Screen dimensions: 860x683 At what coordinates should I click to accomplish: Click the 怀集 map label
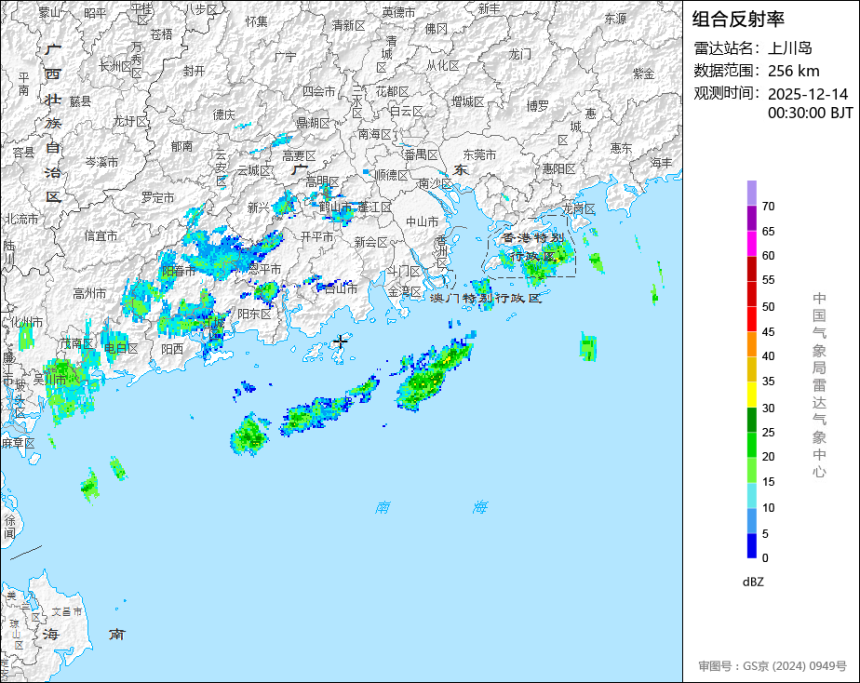point(256,21)
